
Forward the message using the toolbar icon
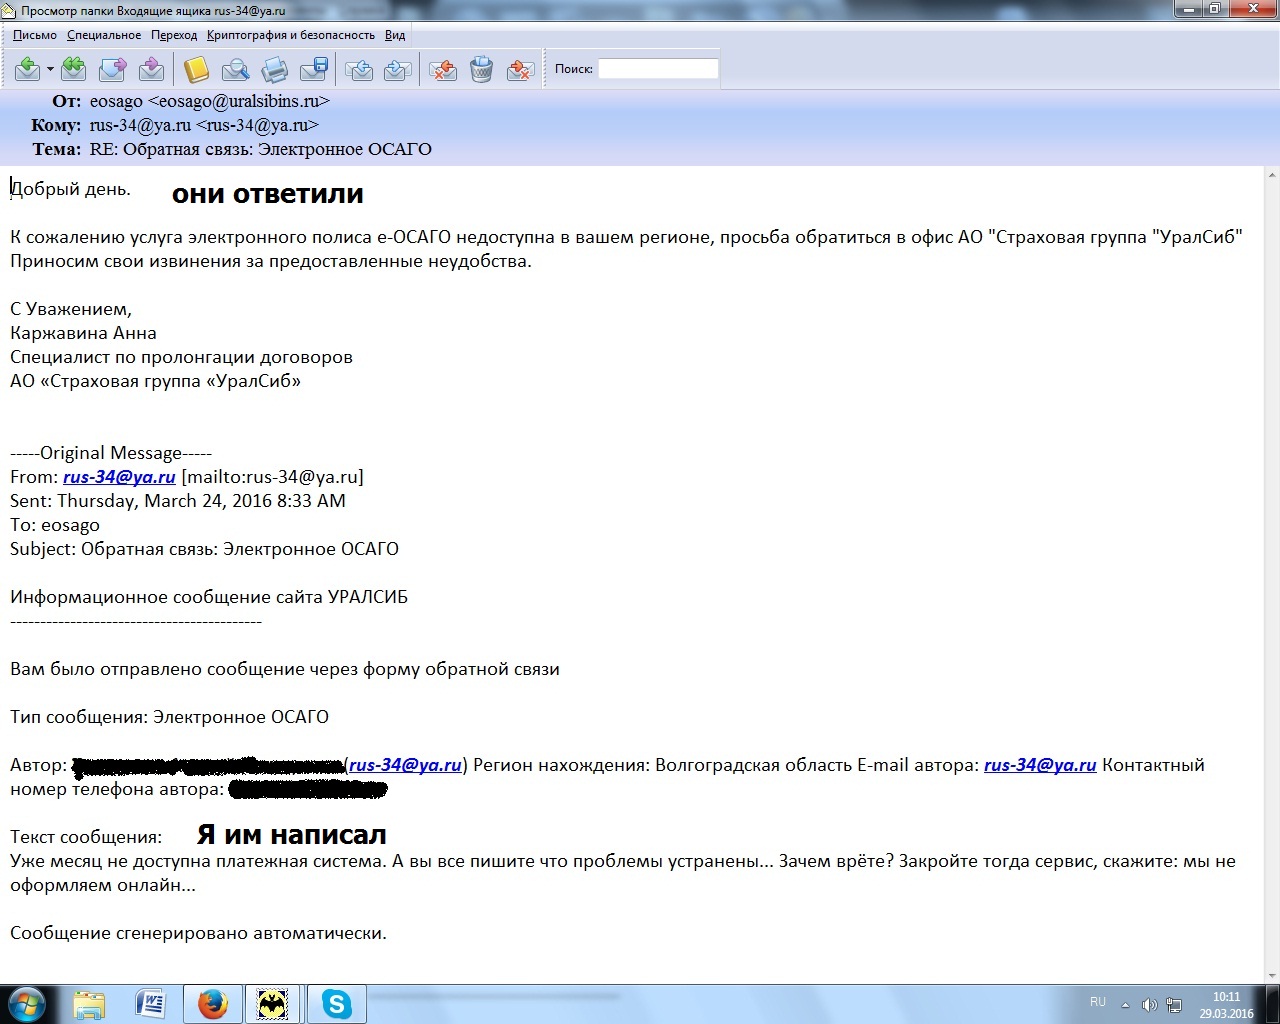click(113, 69)
